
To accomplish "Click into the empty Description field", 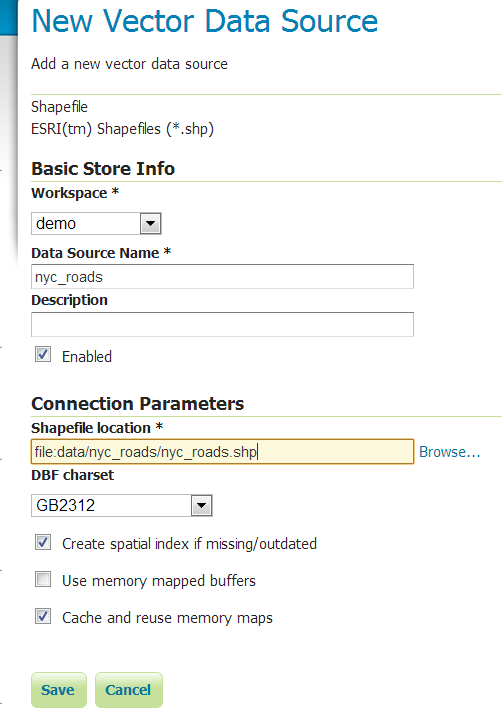I will pyautogui.click(x=222, y=325).
